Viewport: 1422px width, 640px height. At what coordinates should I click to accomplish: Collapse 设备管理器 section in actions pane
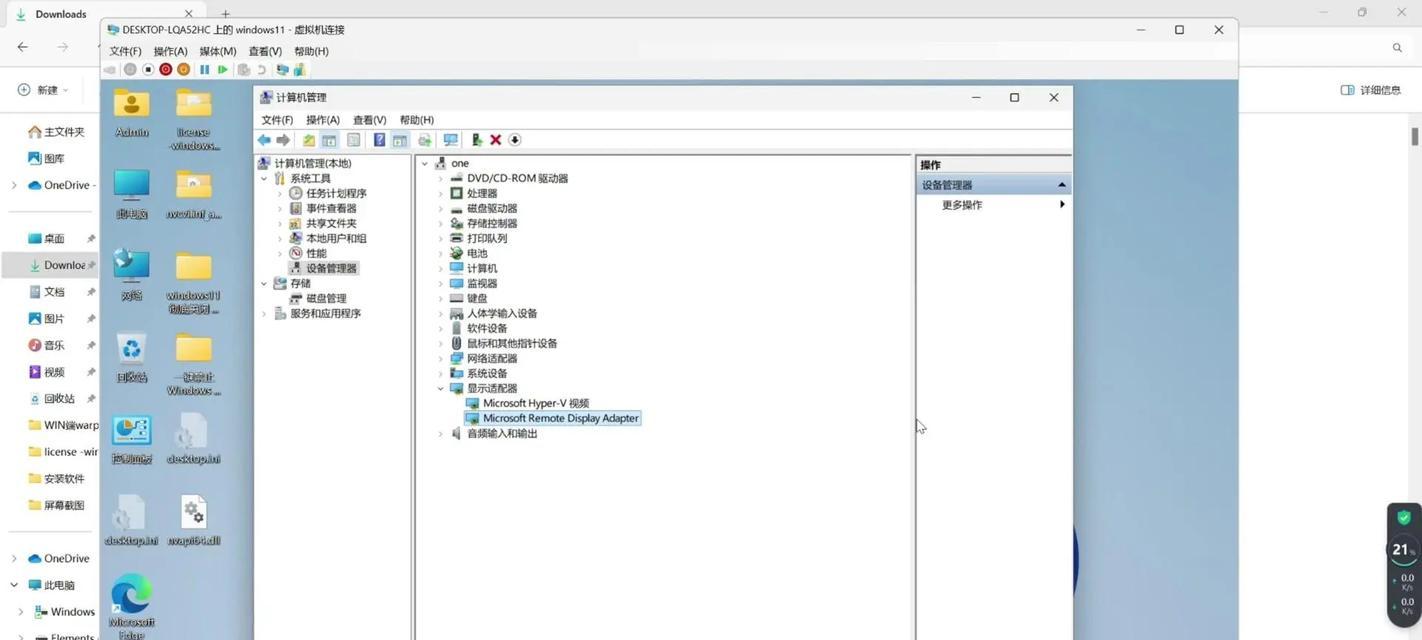pyautogui.click(x=1061, y=185)
